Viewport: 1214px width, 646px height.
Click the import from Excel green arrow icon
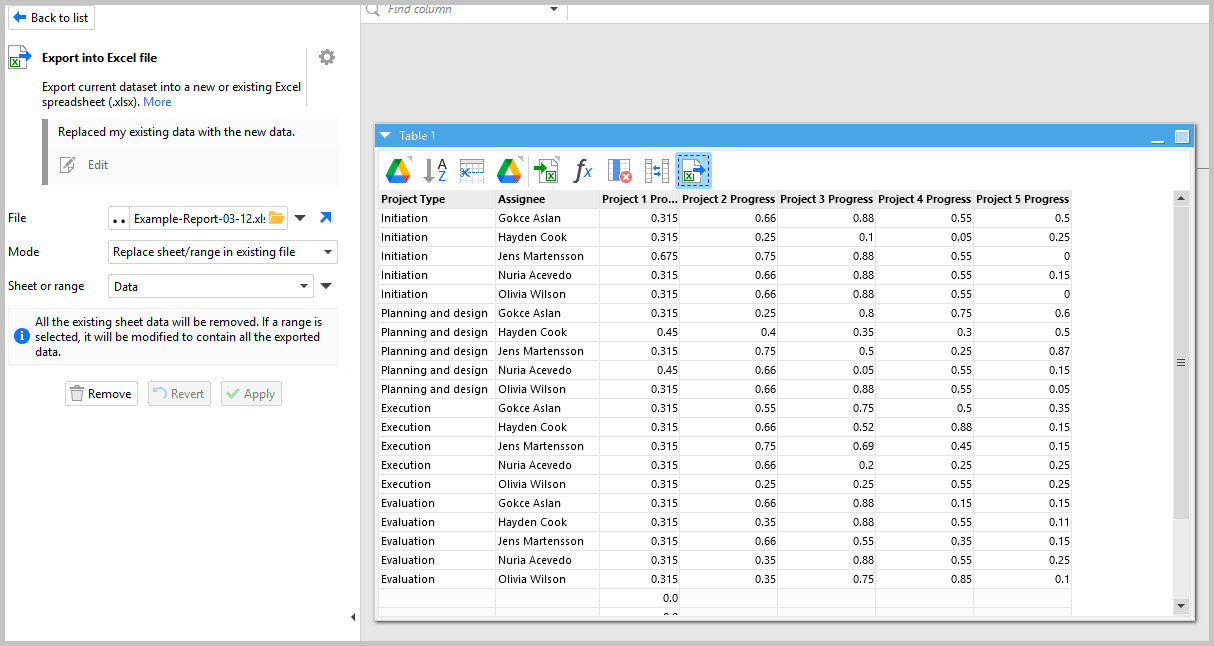point(546,170)
